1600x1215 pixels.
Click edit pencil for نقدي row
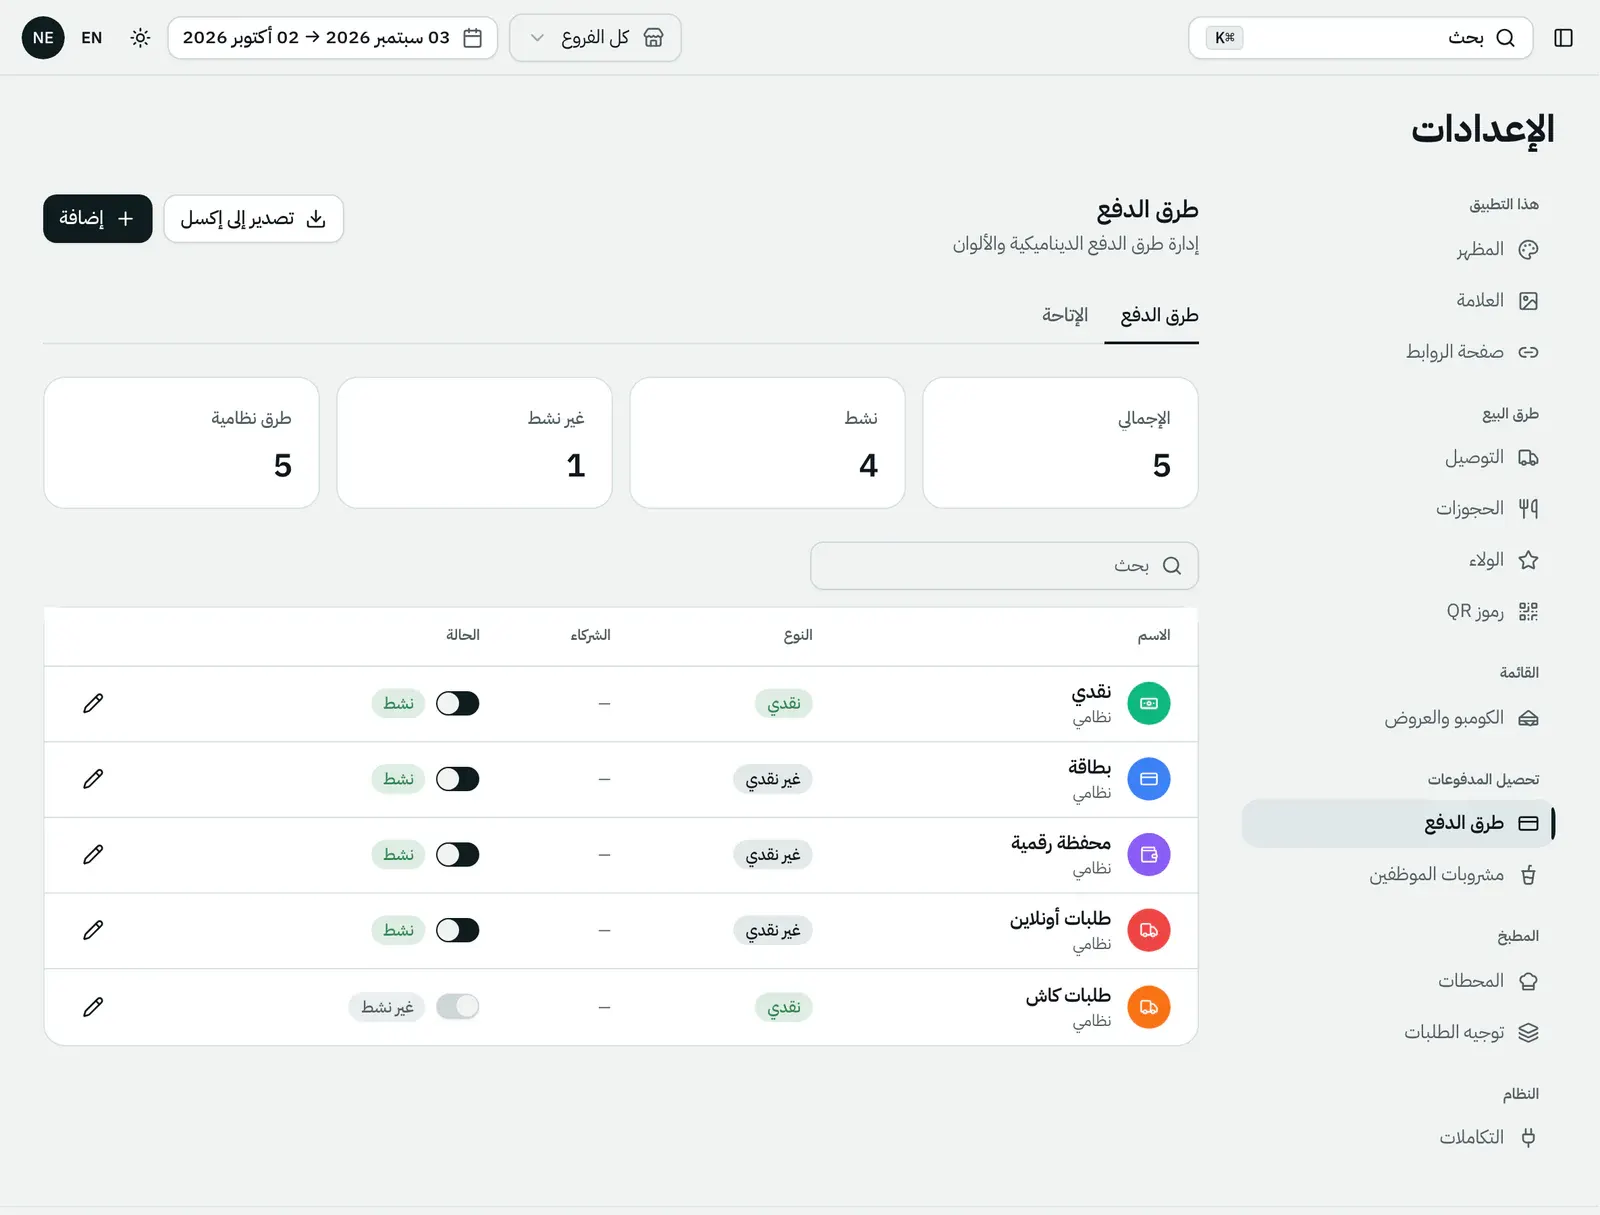[93, 704]
